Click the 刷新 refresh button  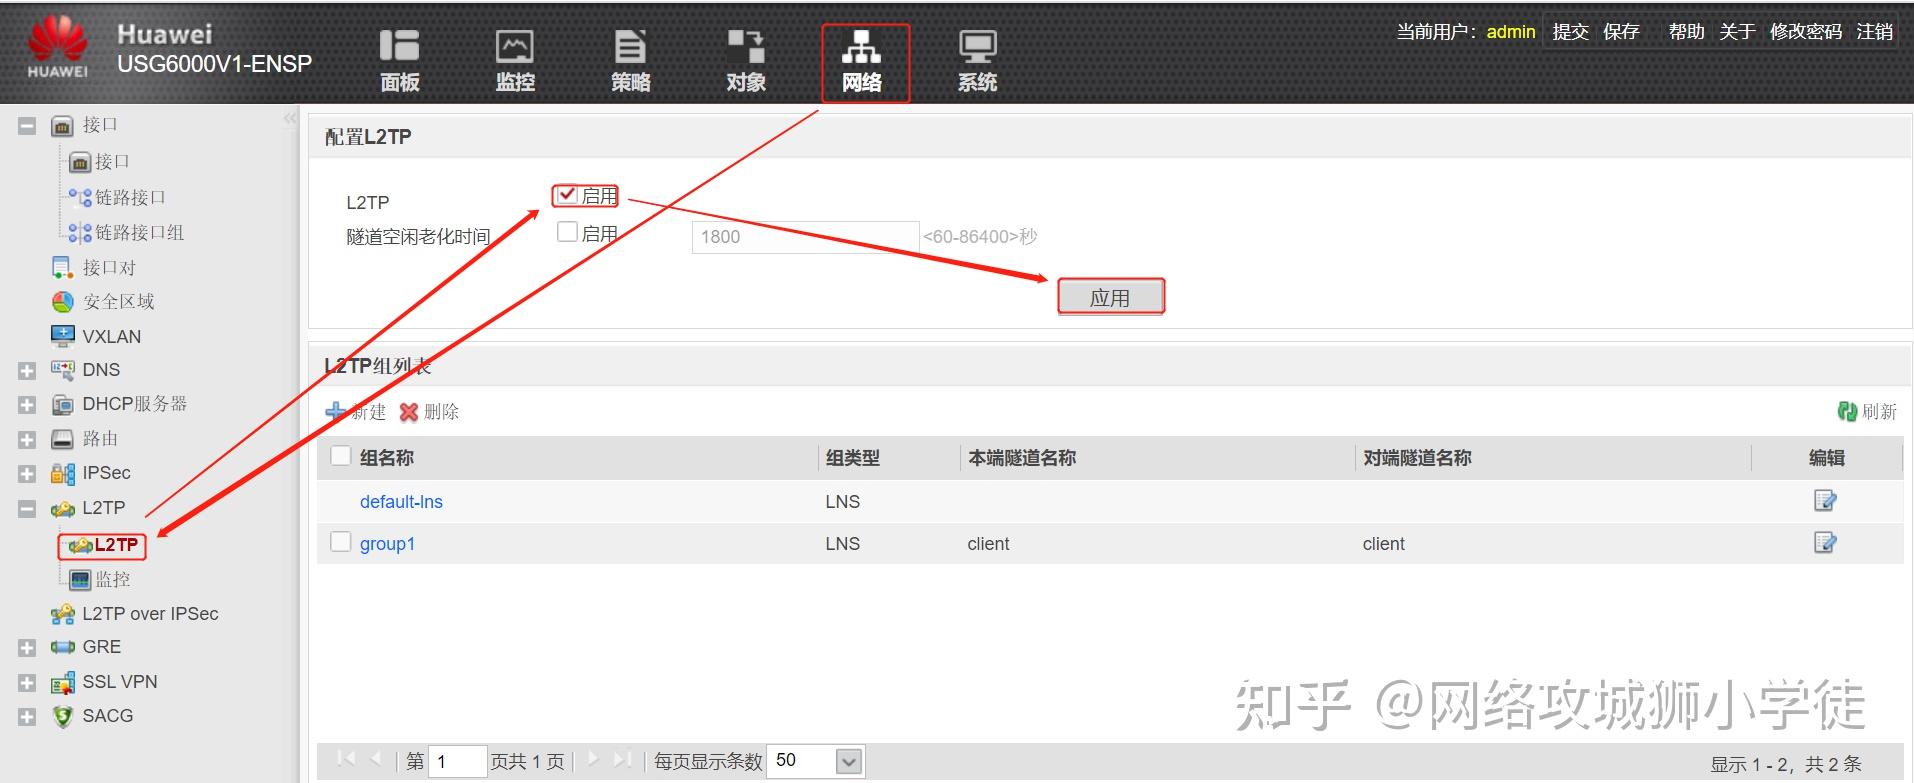click(x=1867, y=411)
